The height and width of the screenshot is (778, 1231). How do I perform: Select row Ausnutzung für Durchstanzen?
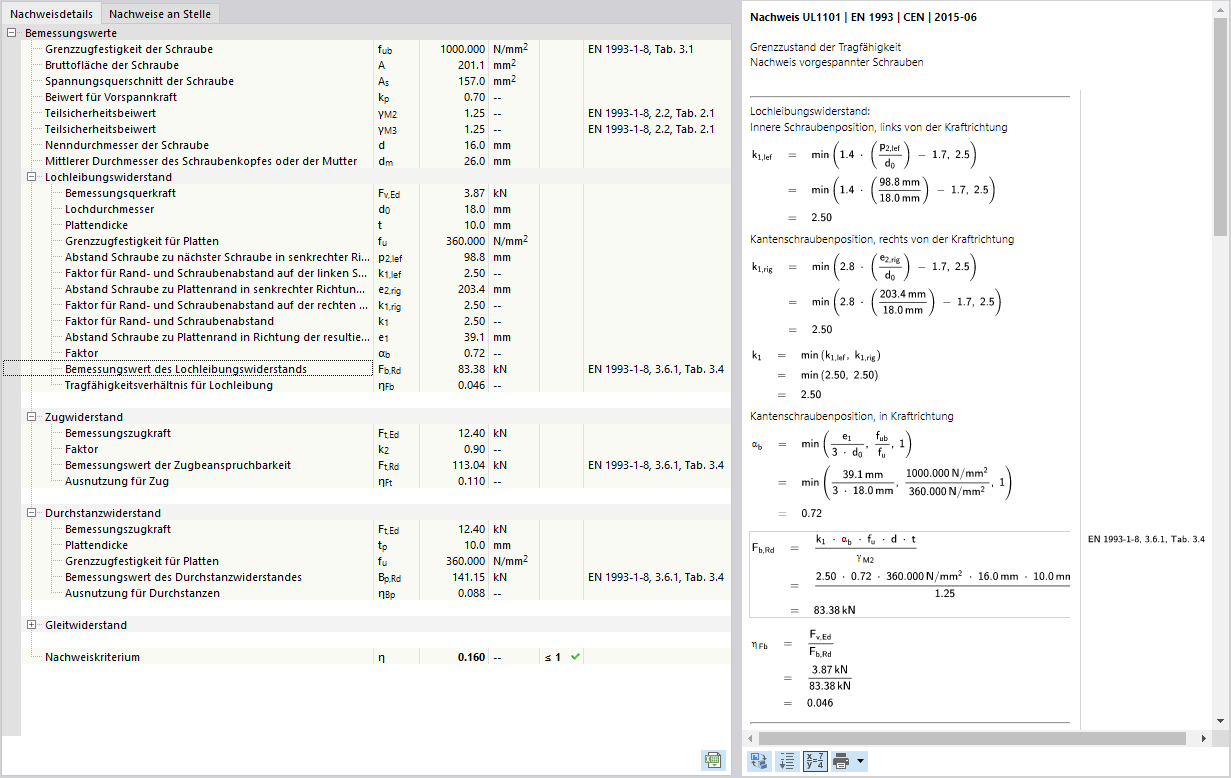click(375, 593)
